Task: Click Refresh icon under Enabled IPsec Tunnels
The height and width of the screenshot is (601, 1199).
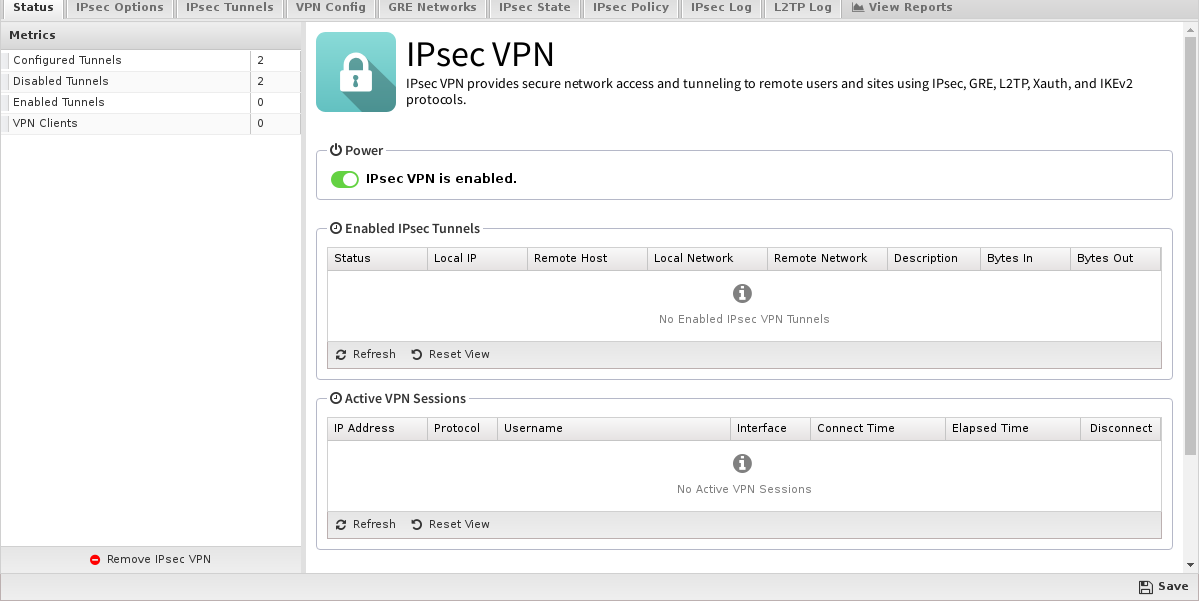Action: [341, 355]
